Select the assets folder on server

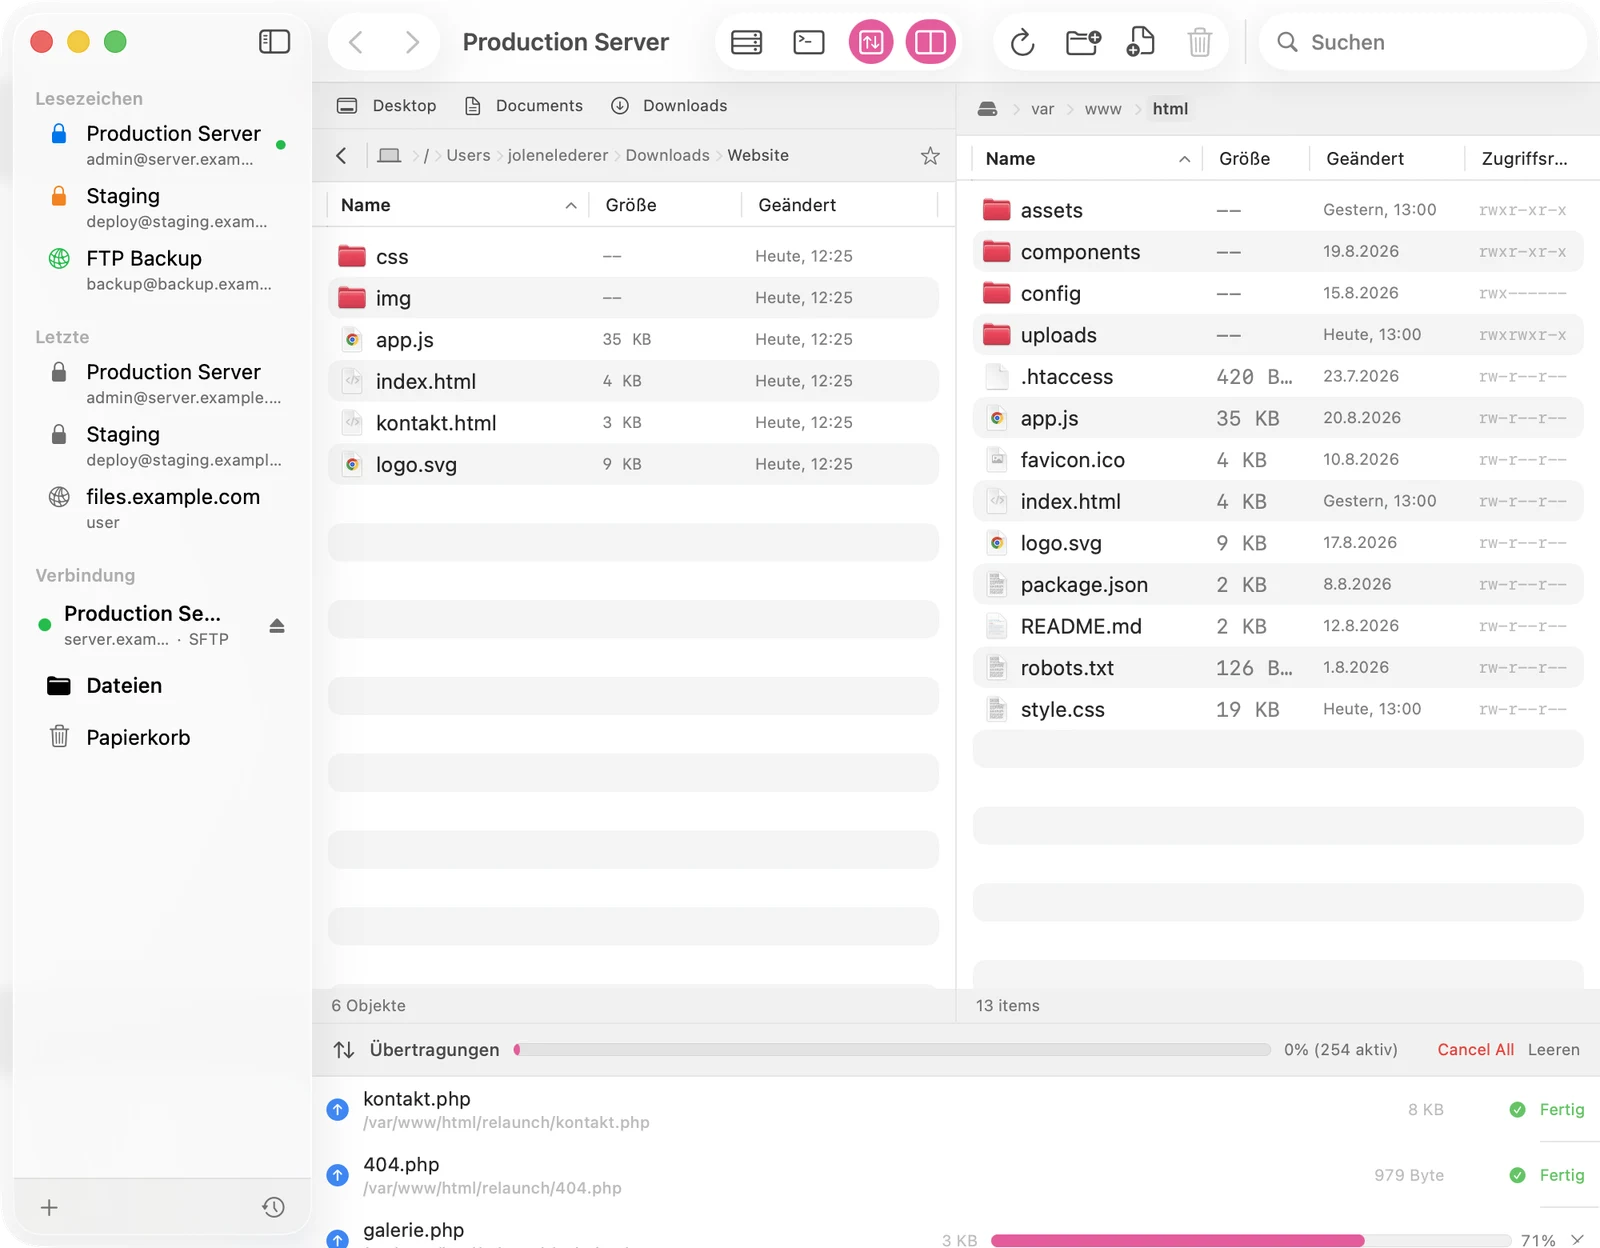(1278, 210)
